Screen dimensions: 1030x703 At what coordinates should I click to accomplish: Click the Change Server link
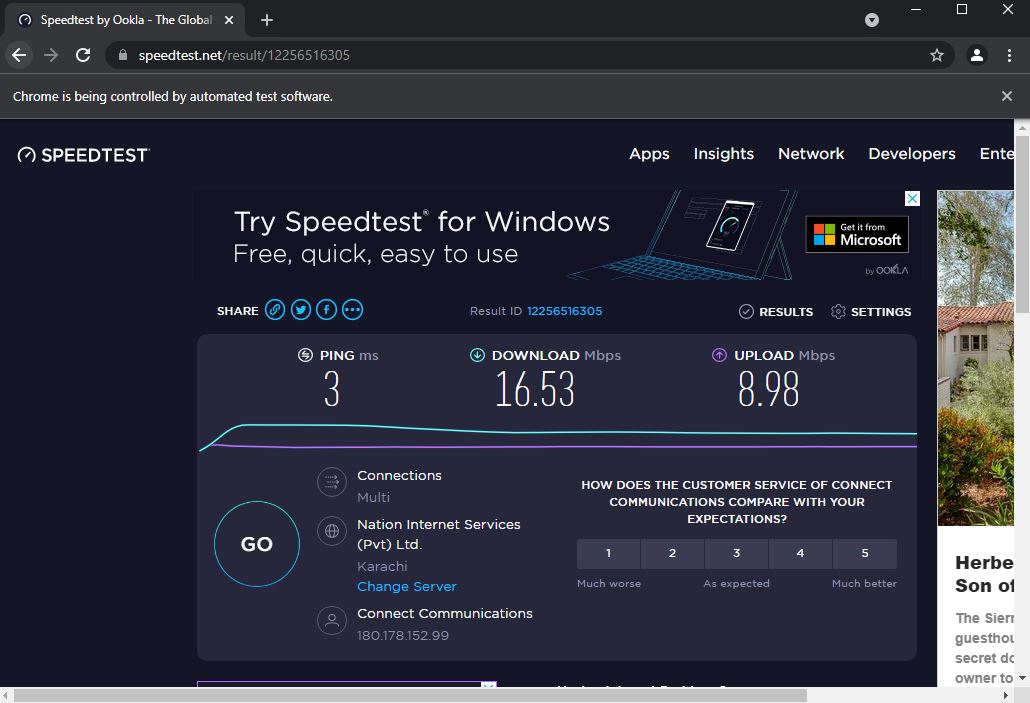click(407, 587)
